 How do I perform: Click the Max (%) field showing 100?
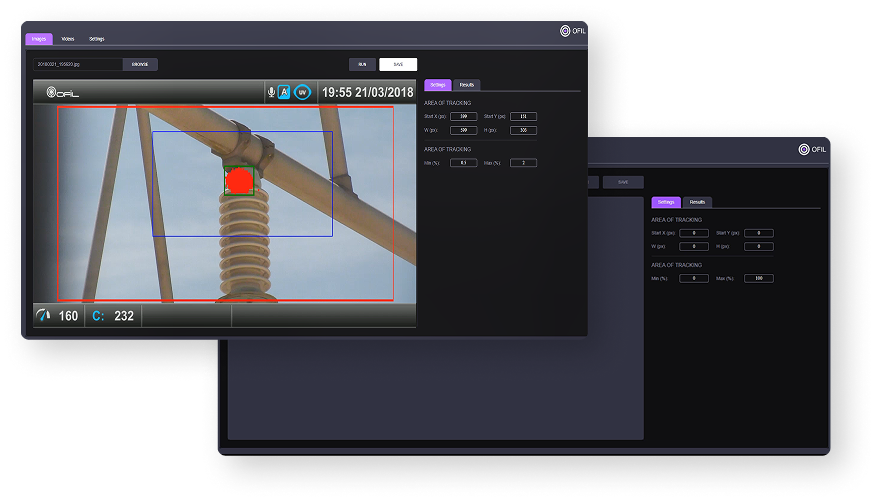coord(759,278)
